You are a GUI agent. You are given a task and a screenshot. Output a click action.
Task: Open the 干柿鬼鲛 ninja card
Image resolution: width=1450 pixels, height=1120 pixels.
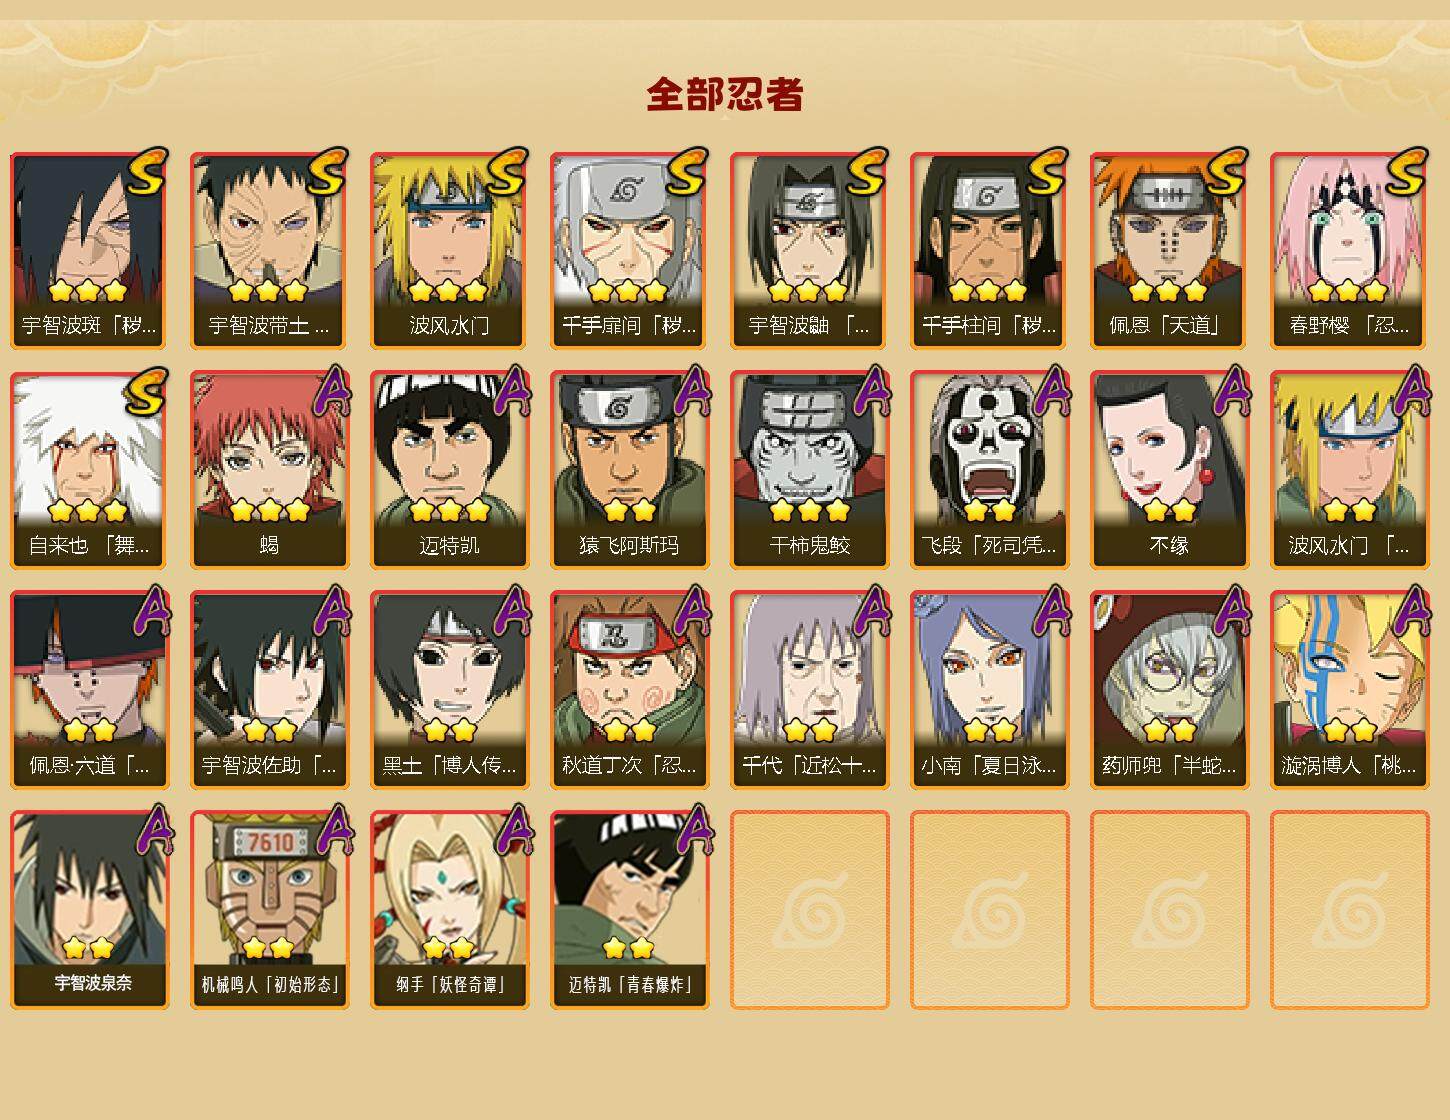(809, 470)
